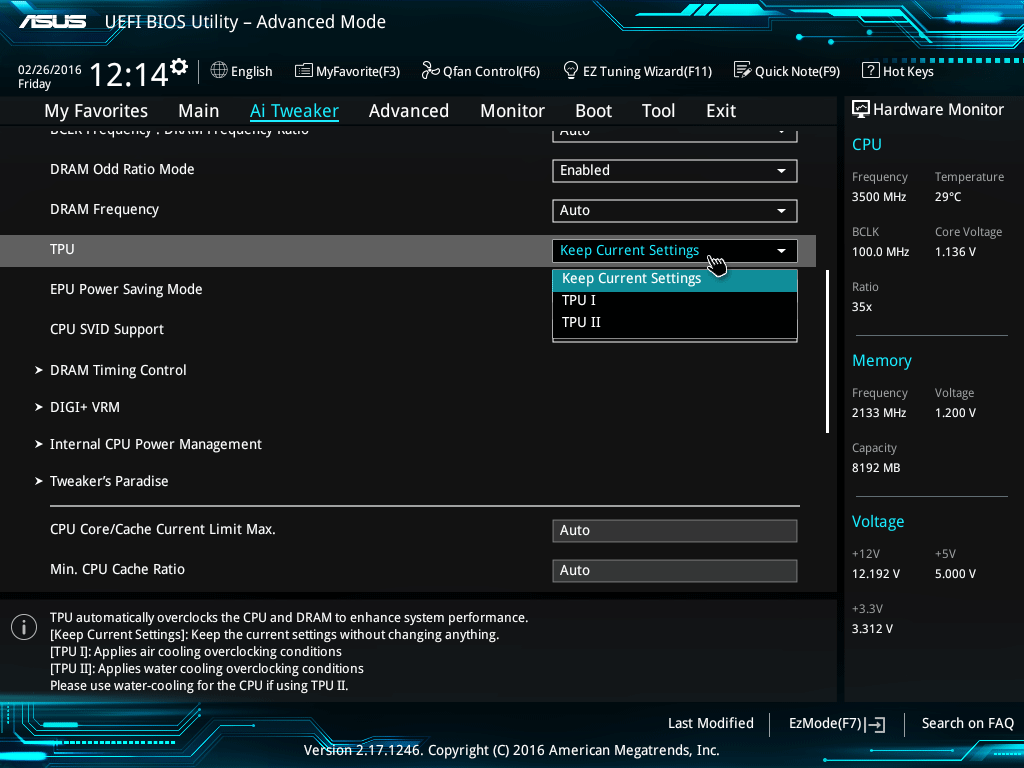1024x768 pixels.
Task: Expand DRAM Timing Control submenu
Action: coord(118,370)
